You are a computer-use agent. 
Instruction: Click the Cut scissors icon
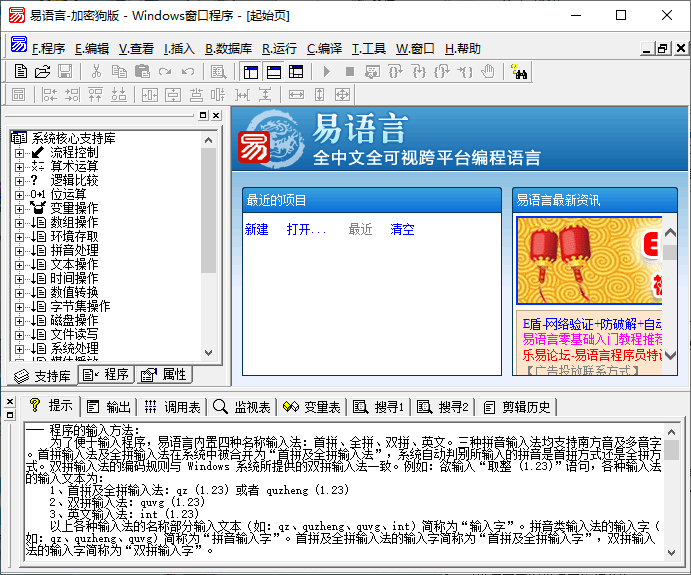[96, 71]
